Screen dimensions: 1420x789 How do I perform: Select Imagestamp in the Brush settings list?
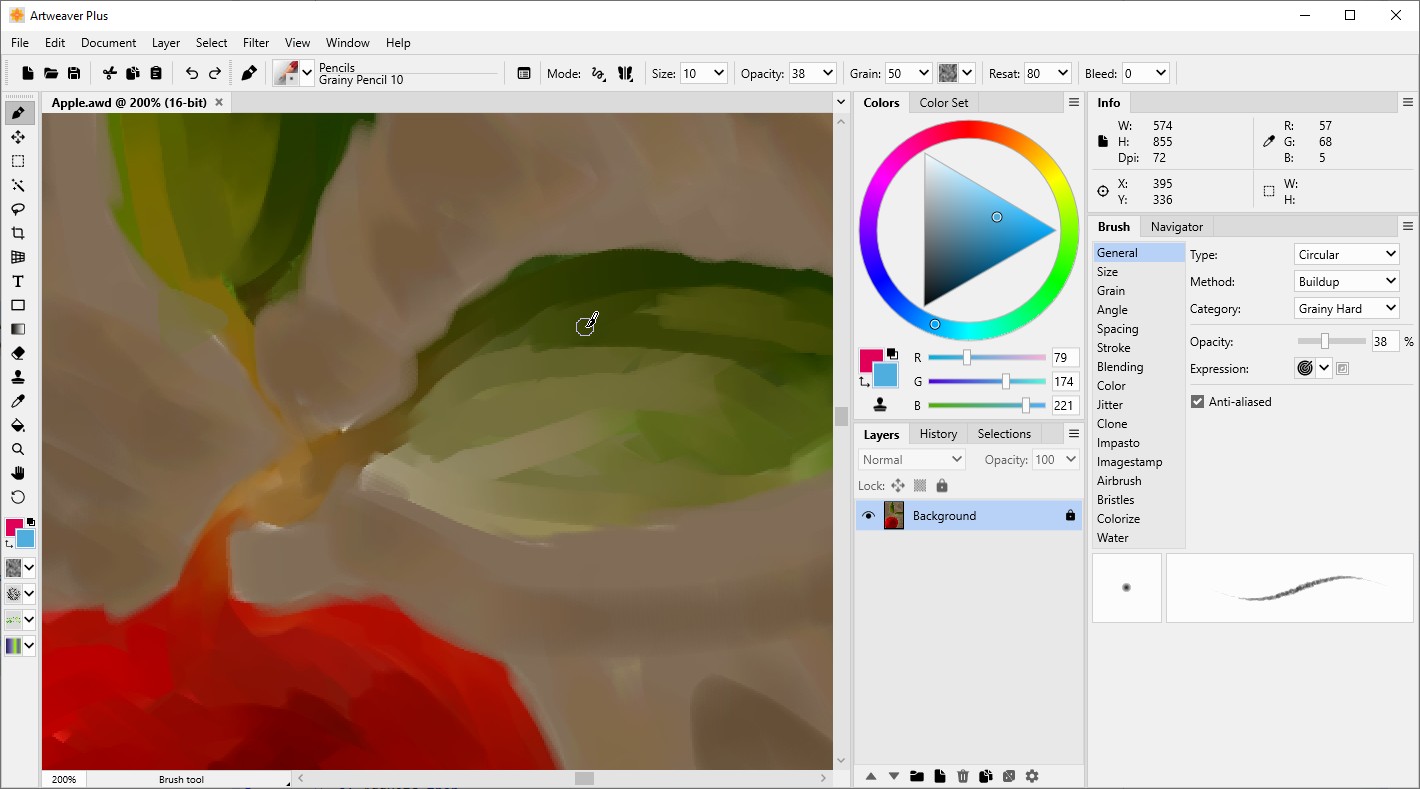click(x=1131, y=461)
